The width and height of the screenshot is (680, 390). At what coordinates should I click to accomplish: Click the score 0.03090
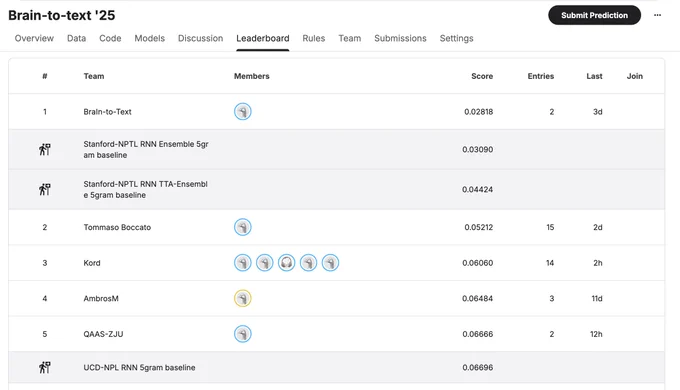477,149
